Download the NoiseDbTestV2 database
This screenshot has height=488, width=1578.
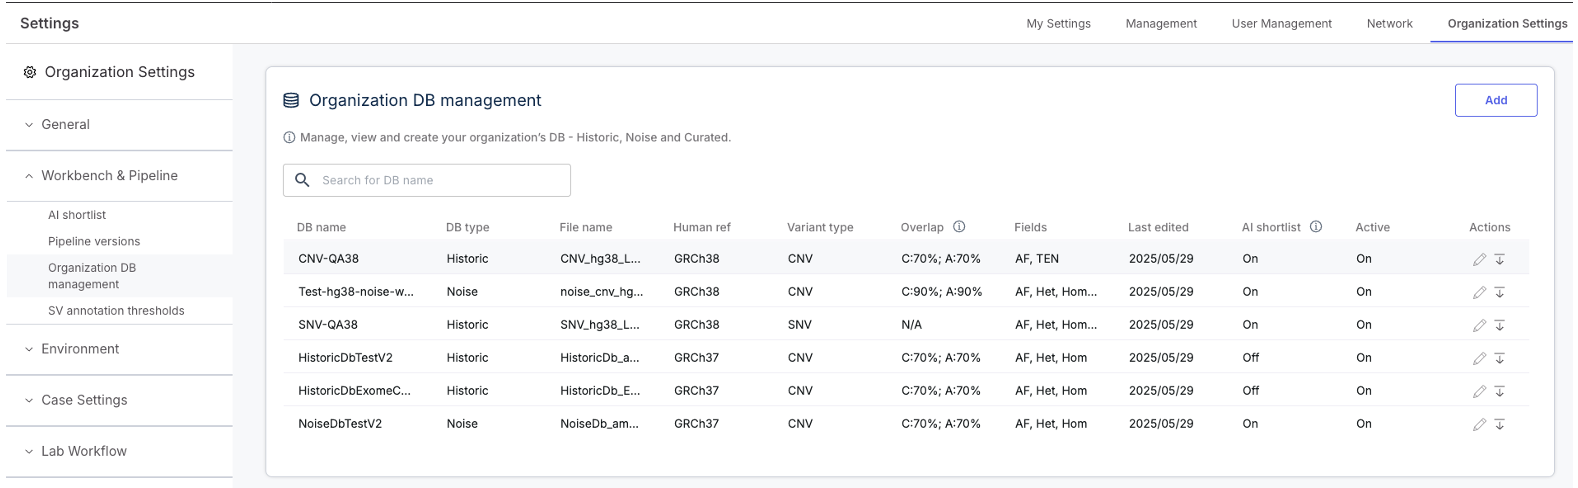(1500, 424)
